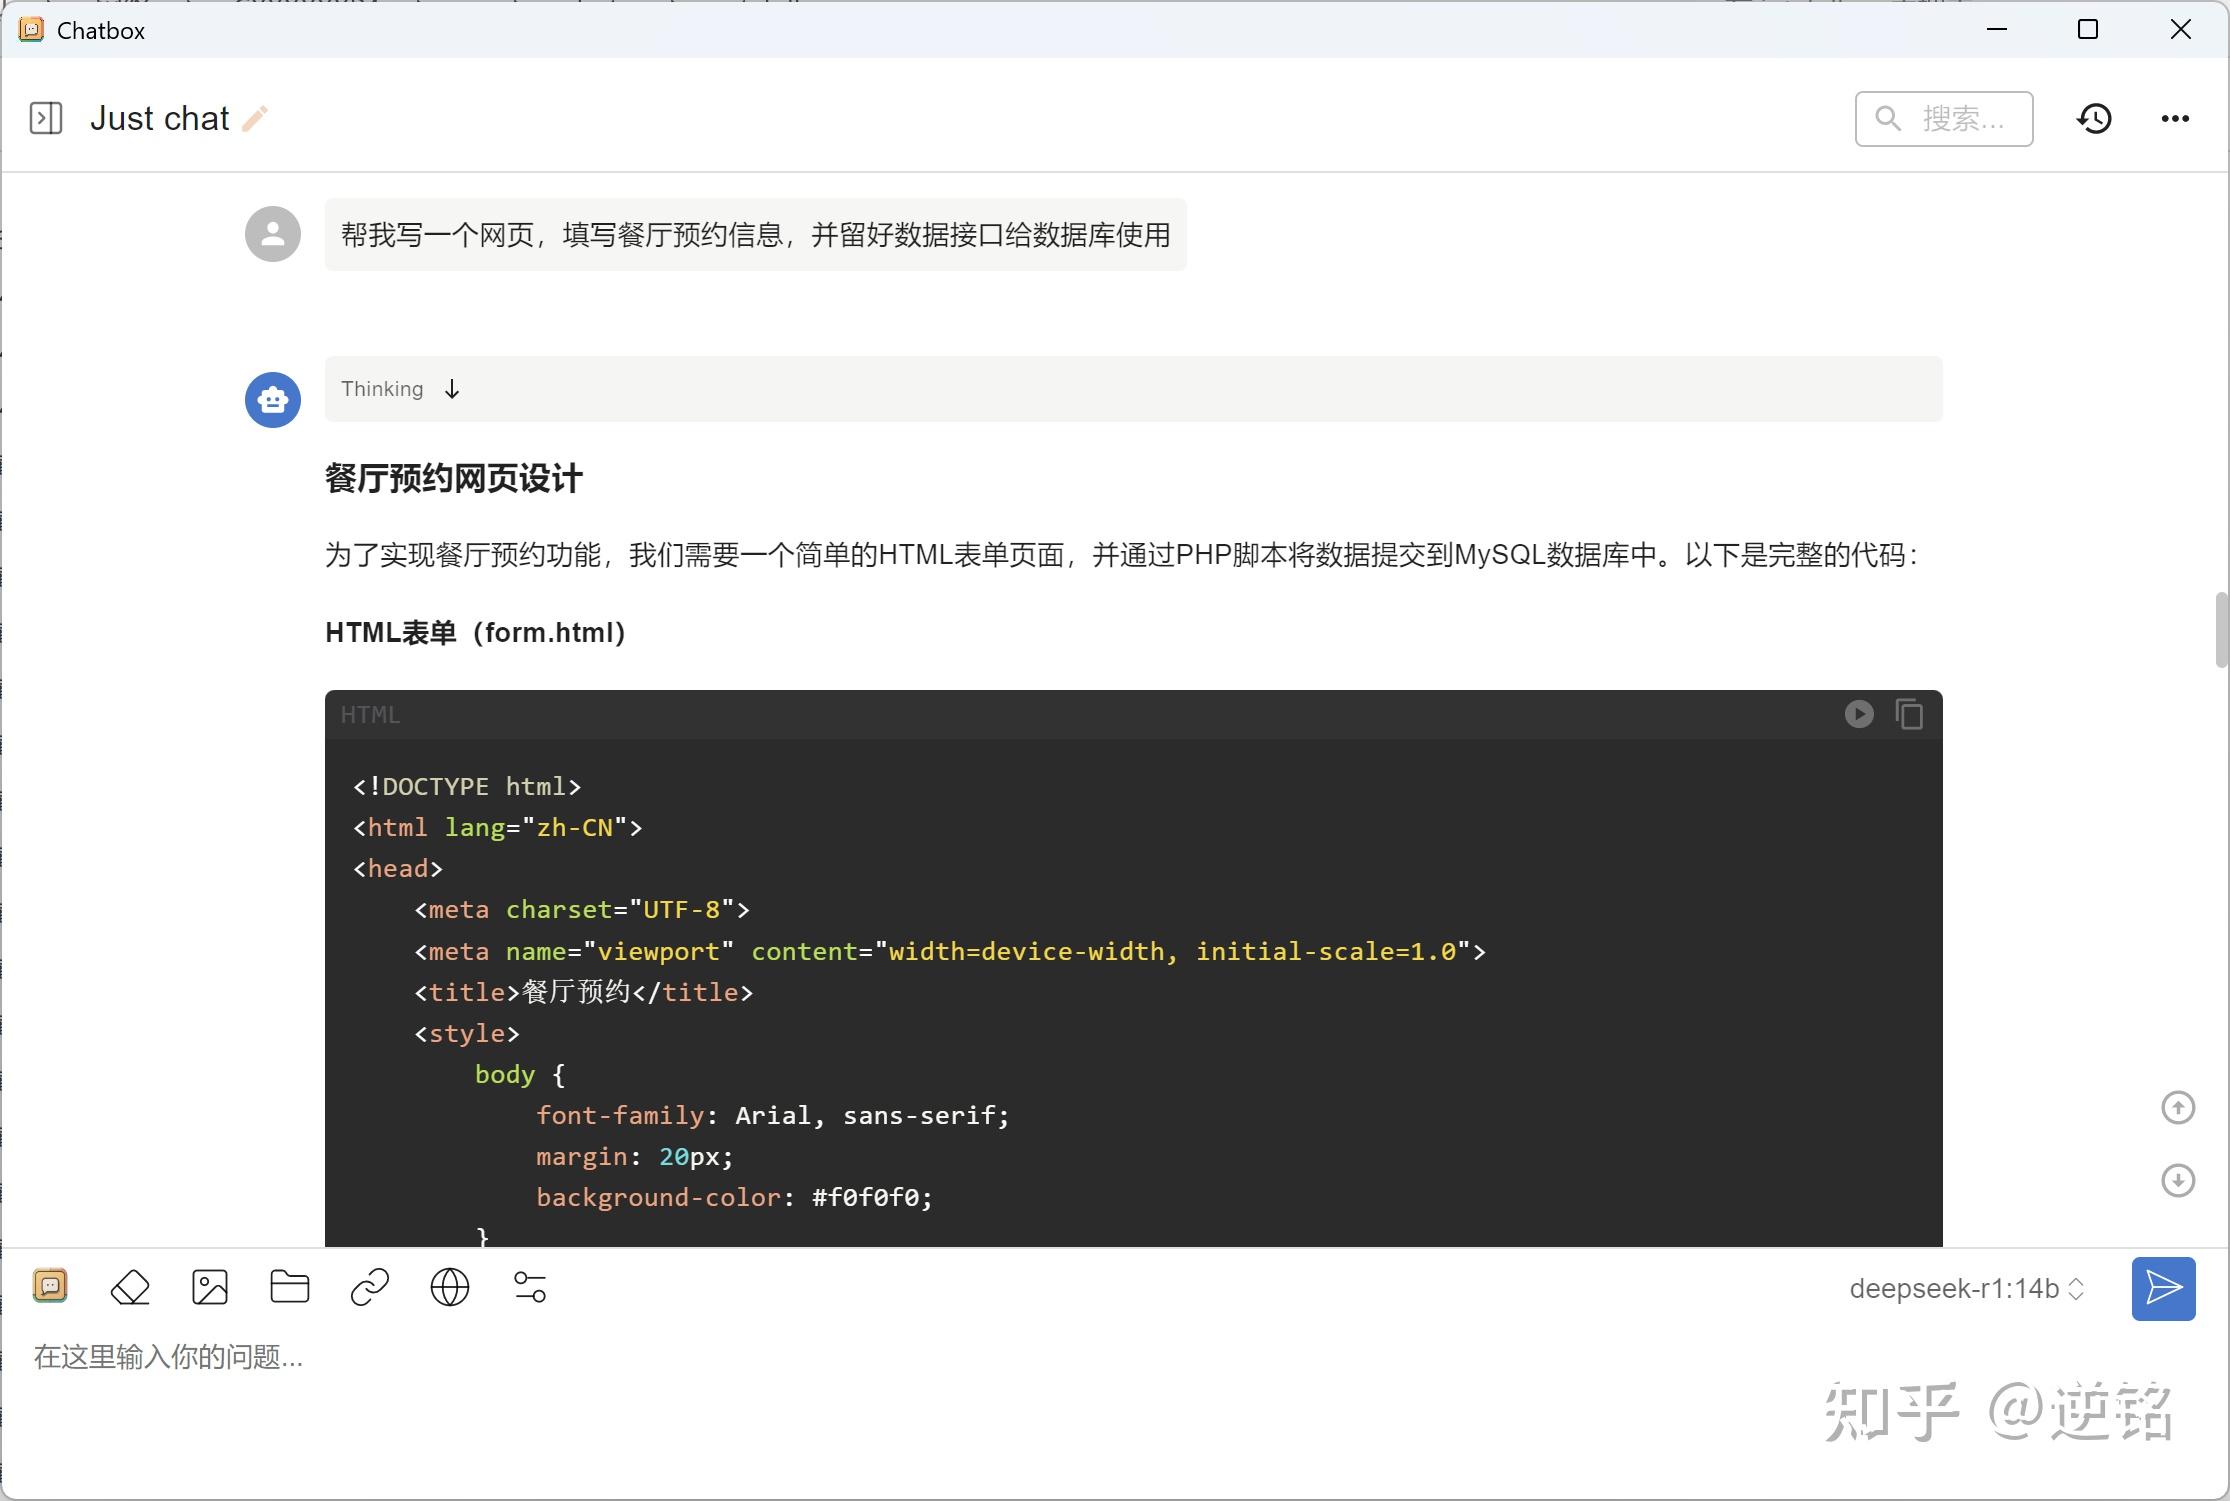
Task: Attach a link with chain icon
Action: (x=370, y=1287)
